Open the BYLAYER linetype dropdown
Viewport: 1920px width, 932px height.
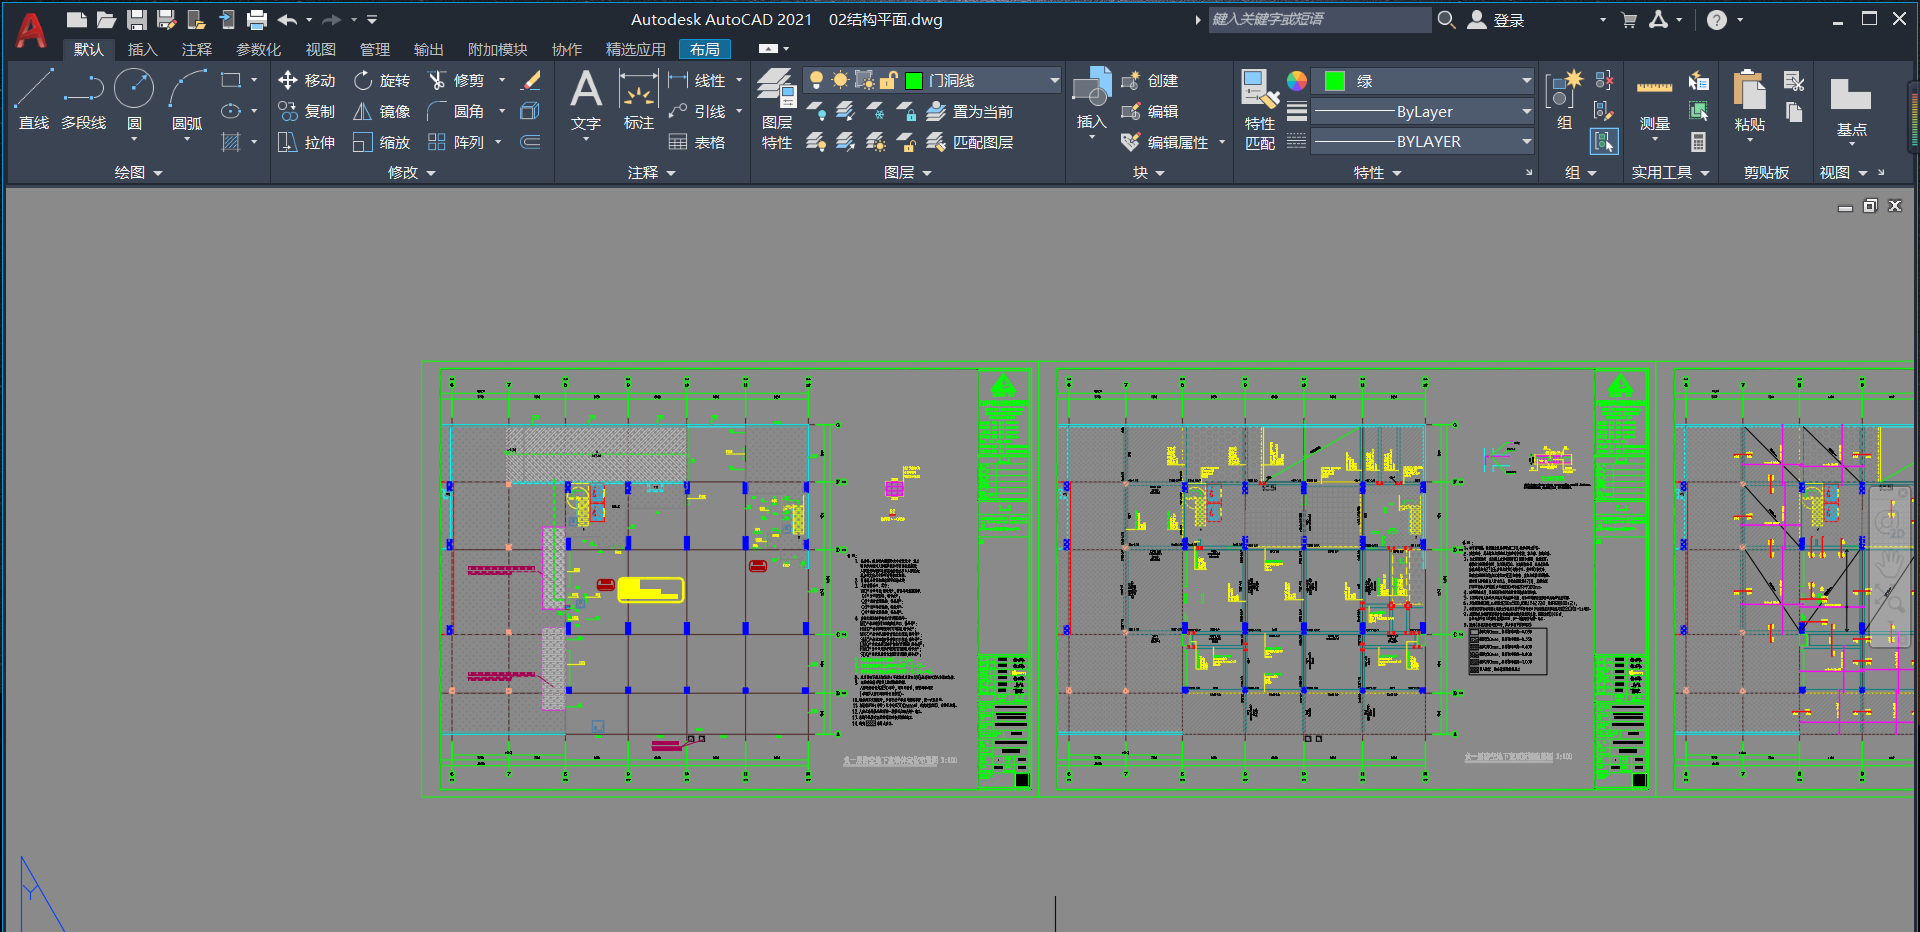[x=1526, y=141]
